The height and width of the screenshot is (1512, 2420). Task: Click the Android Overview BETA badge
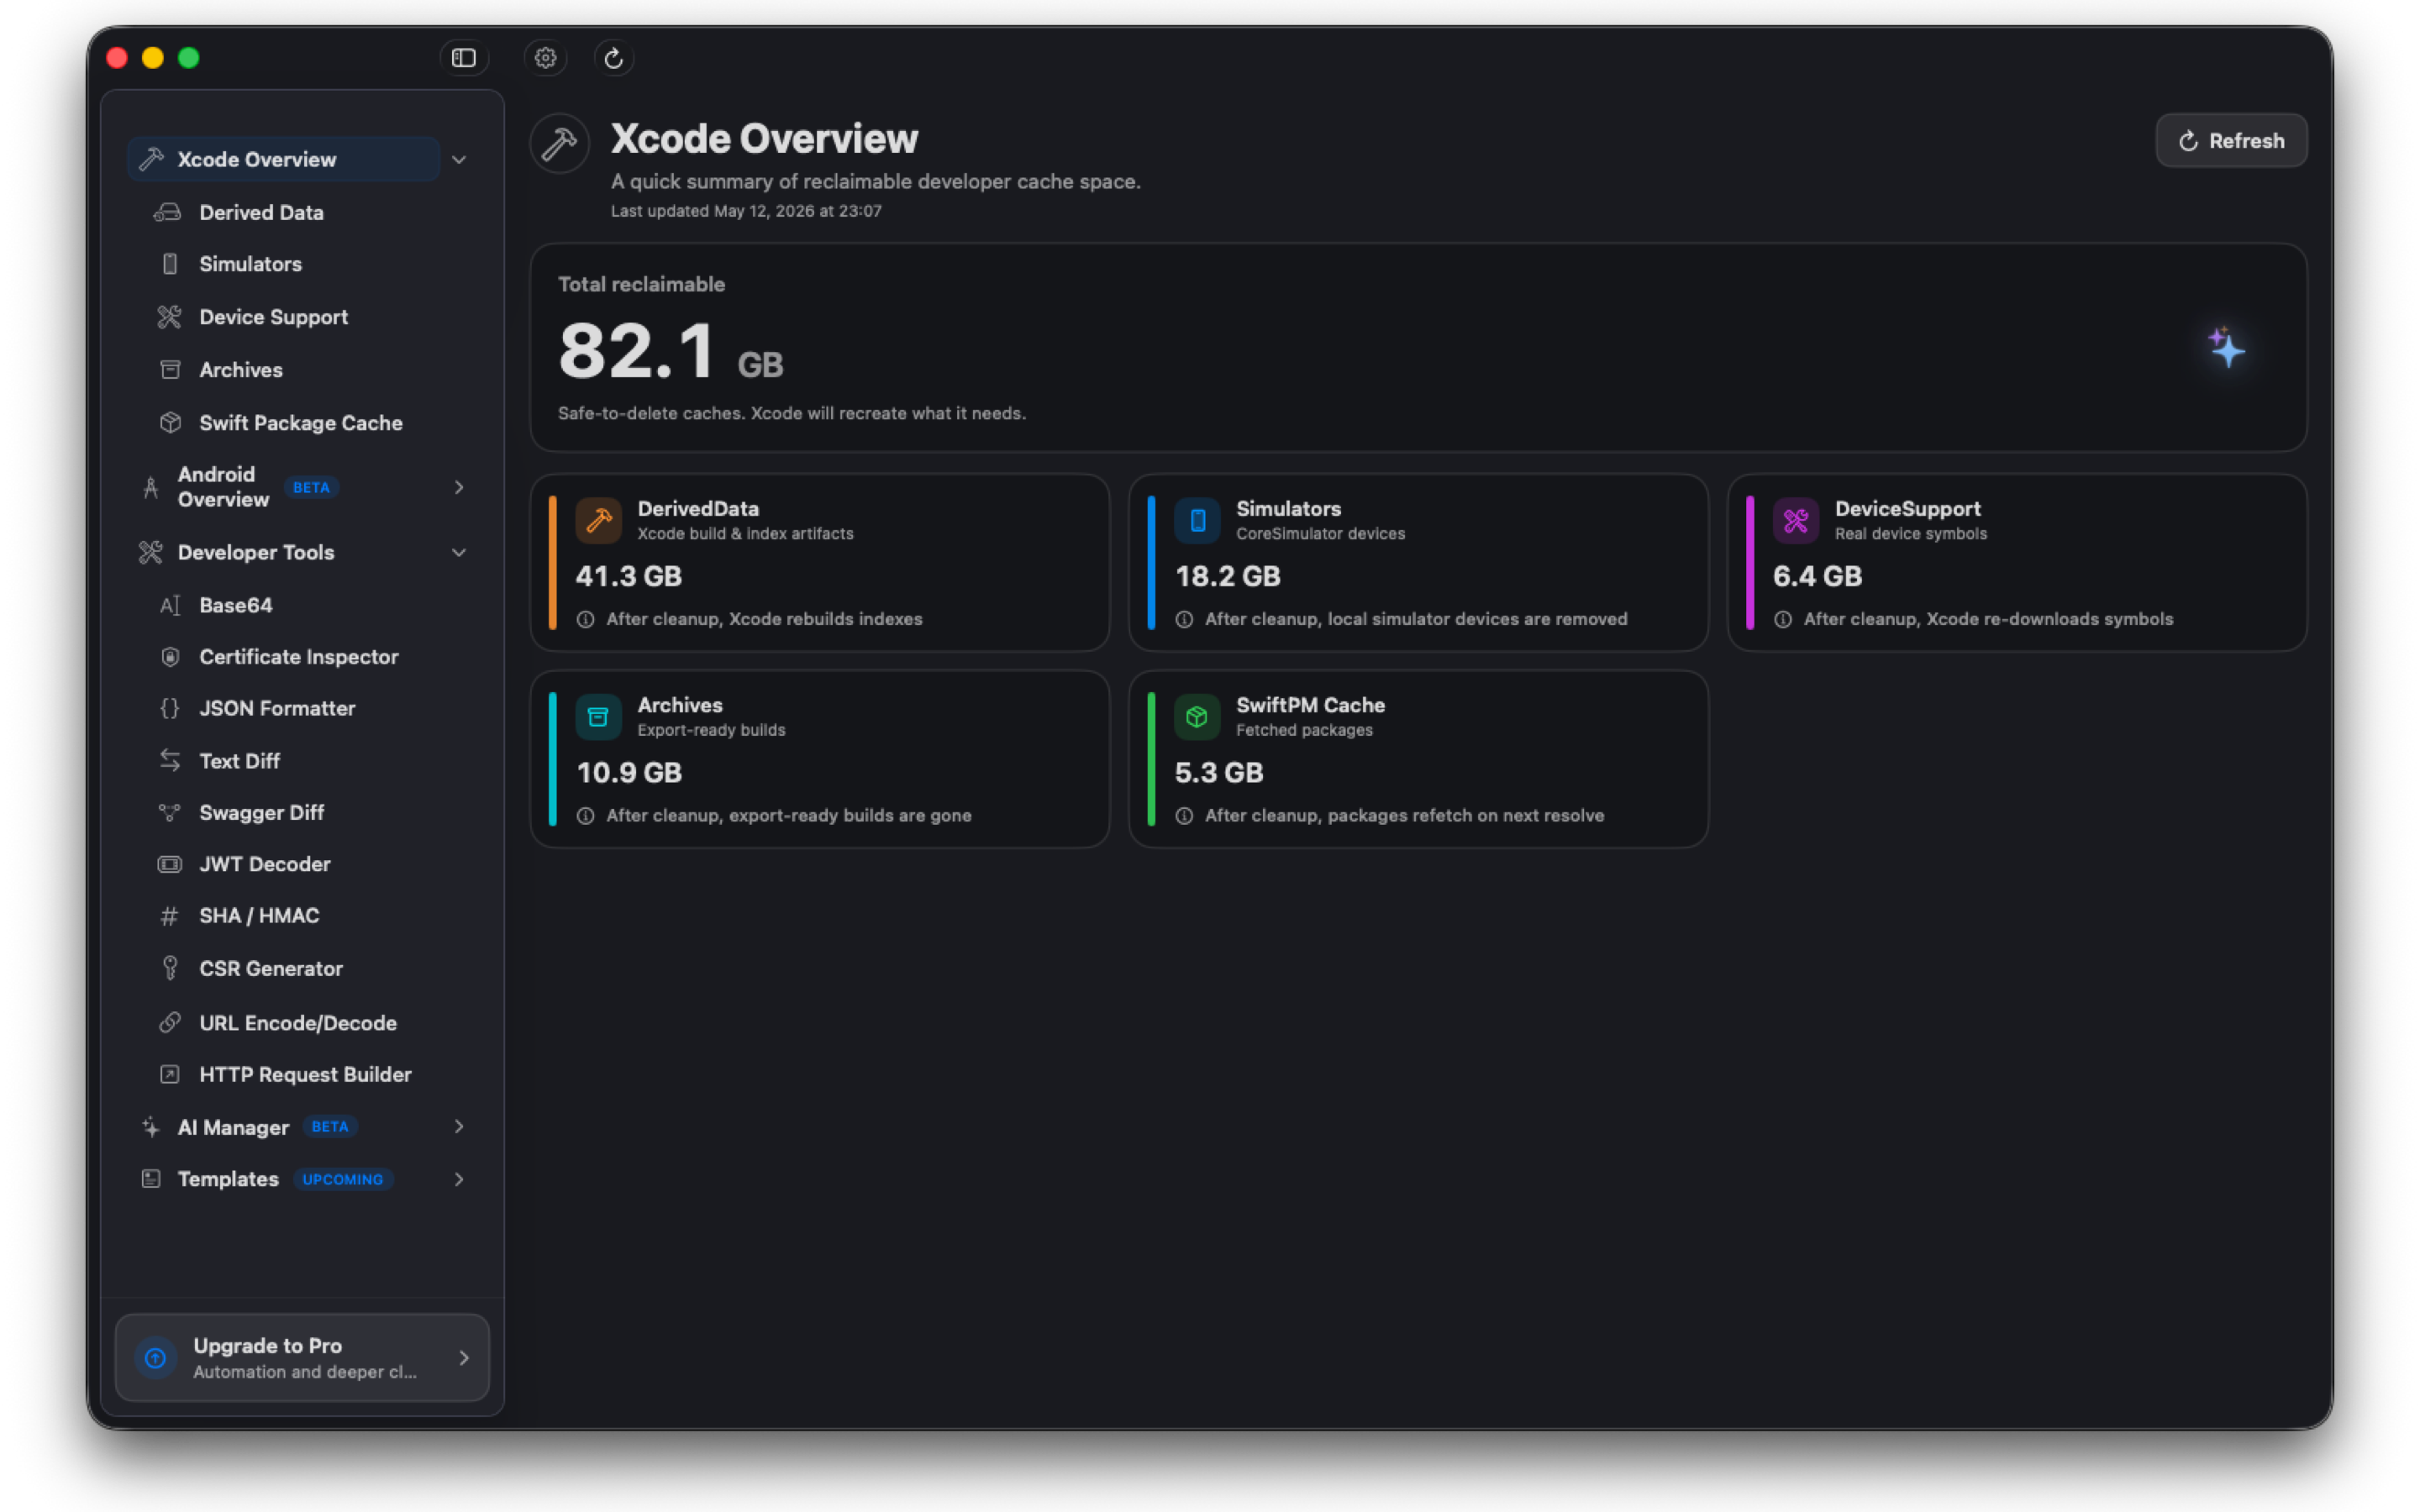[x=311, y=487]
